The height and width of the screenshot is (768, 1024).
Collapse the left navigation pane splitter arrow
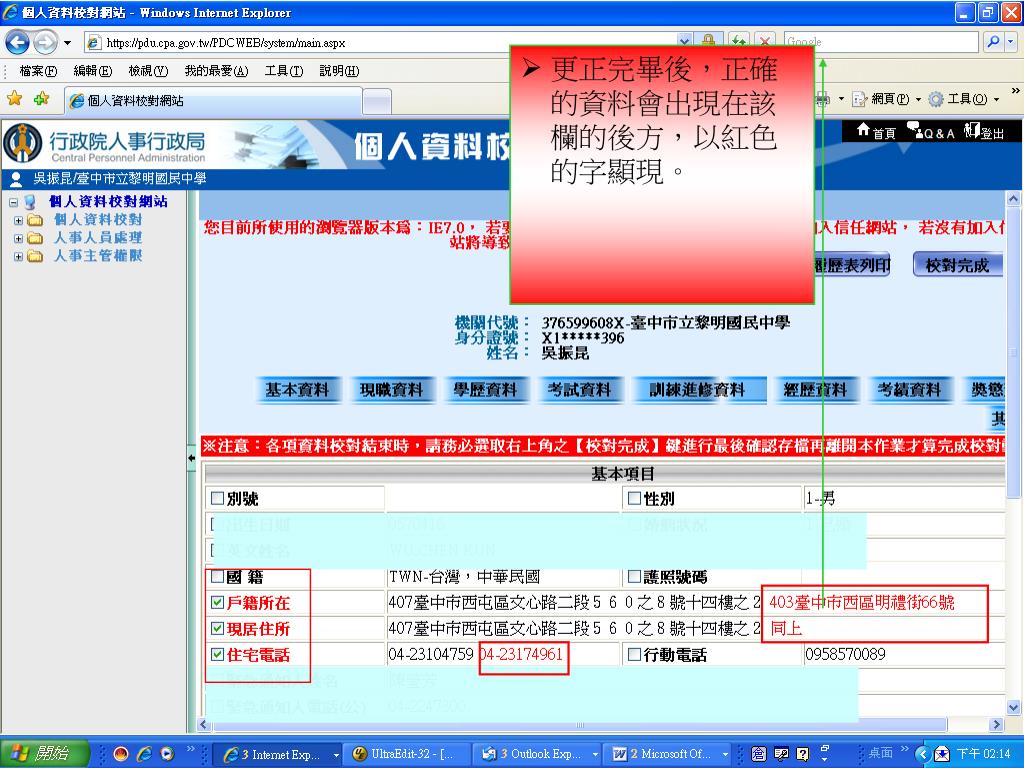pyautogui.click(x=191, y=458)
